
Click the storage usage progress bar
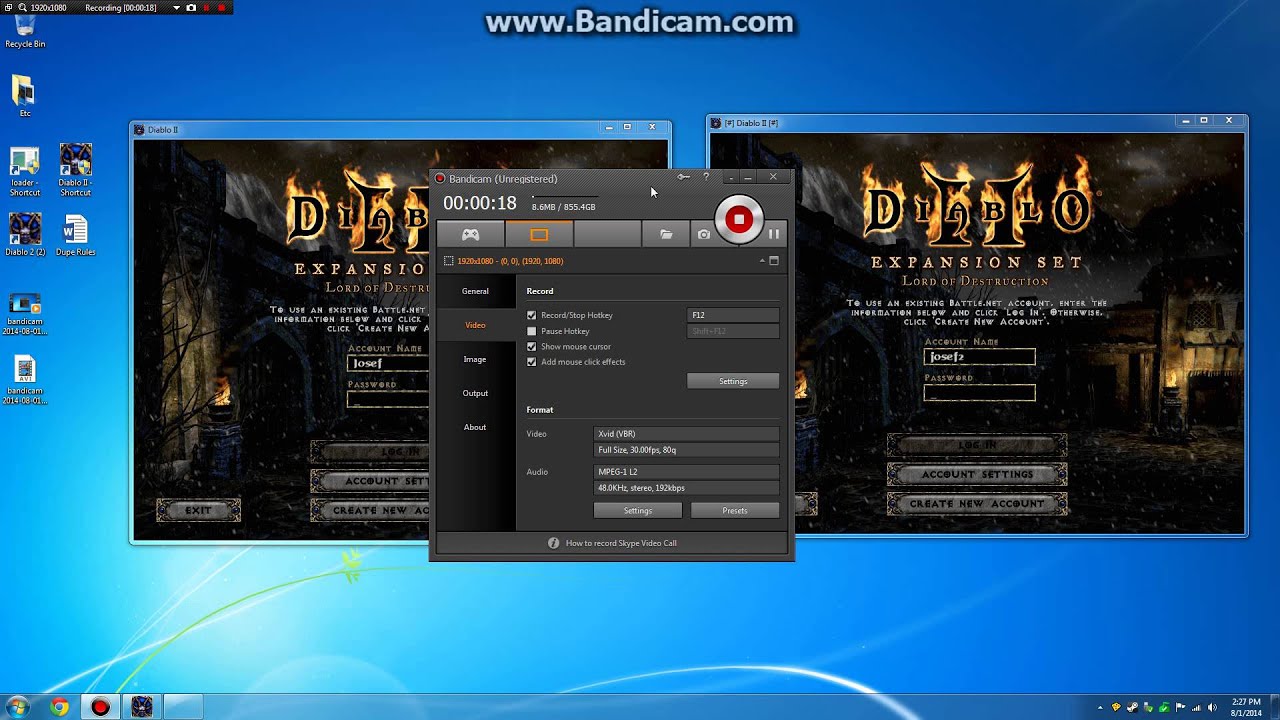[x=565, y=197]
